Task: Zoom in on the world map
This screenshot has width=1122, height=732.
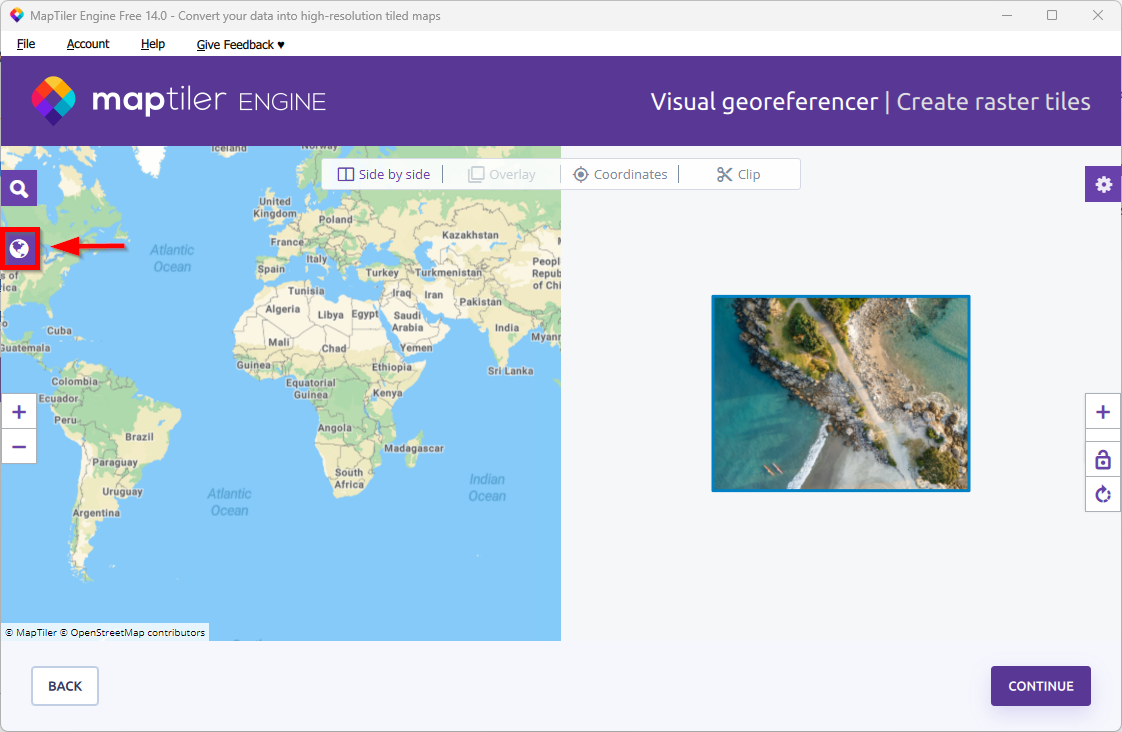Action: tap(19, 412)
